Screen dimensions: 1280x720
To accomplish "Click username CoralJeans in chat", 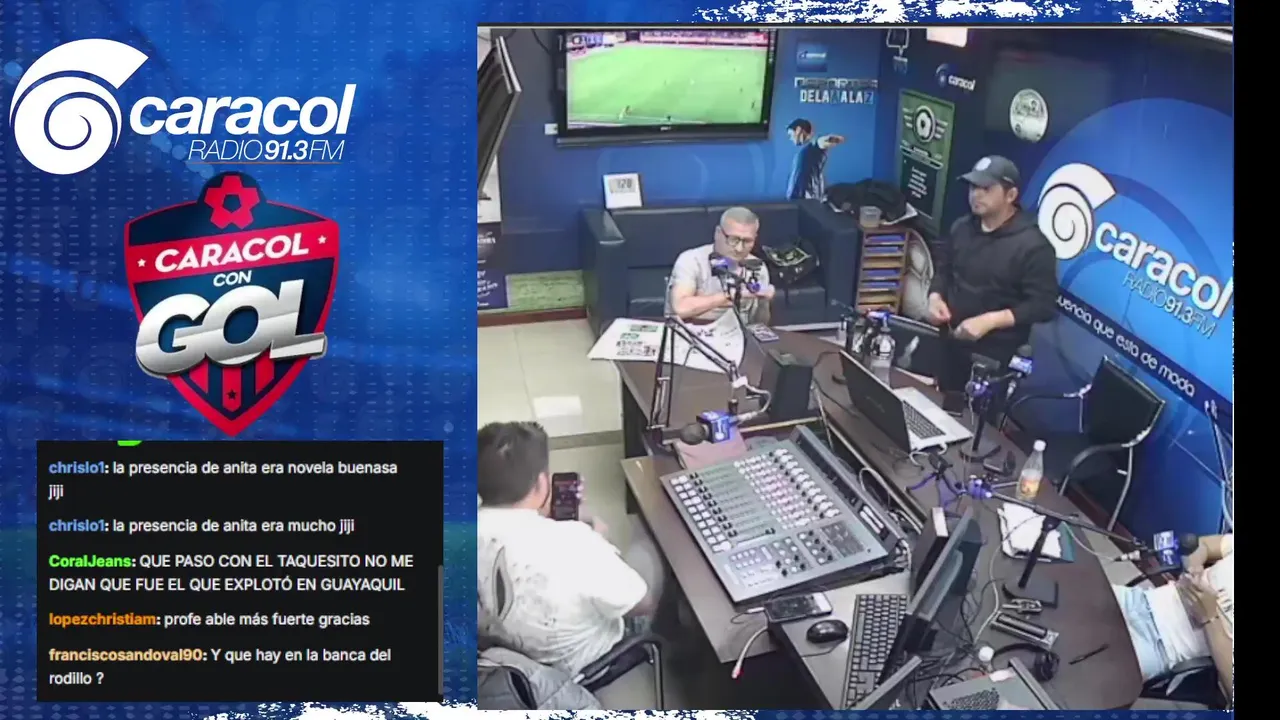I will [x=91, y=561].
